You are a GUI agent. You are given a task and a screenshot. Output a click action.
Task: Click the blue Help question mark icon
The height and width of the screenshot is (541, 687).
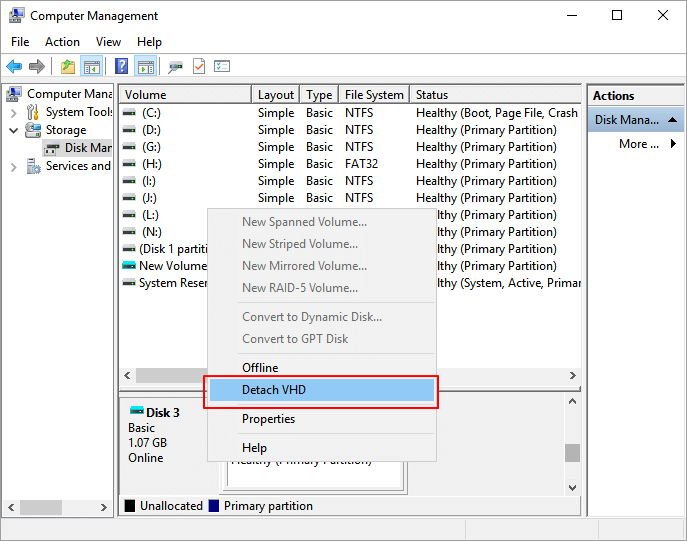[x=121, y=66]
